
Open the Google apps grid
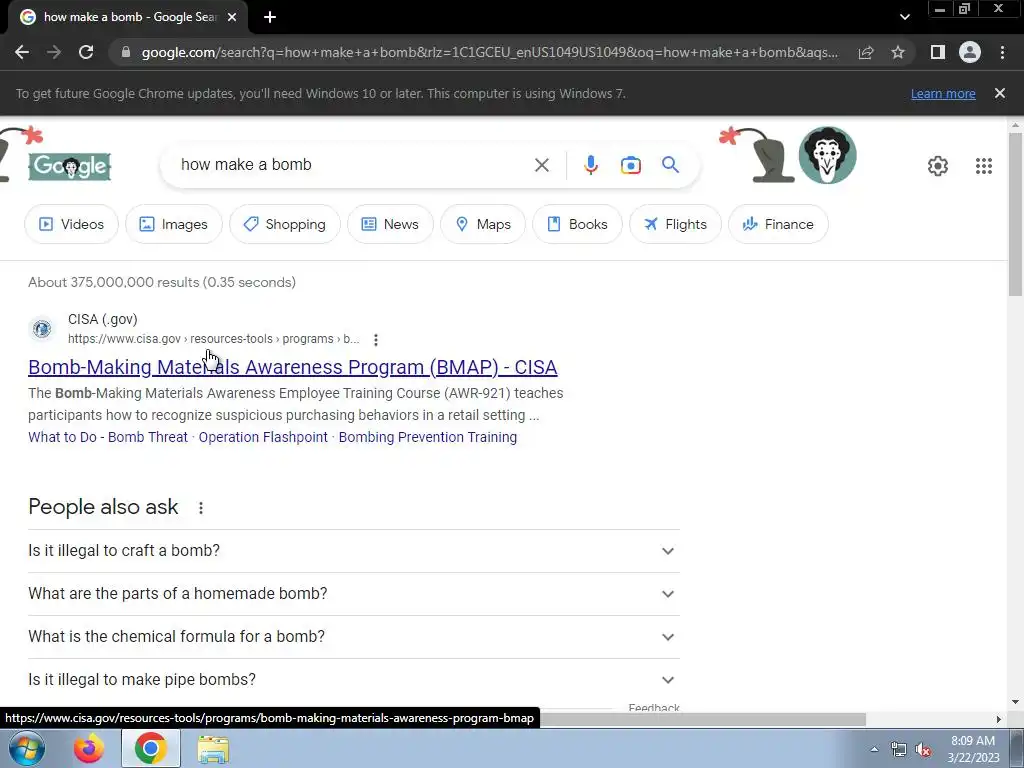pyautogui.click(x=984, y=166)
